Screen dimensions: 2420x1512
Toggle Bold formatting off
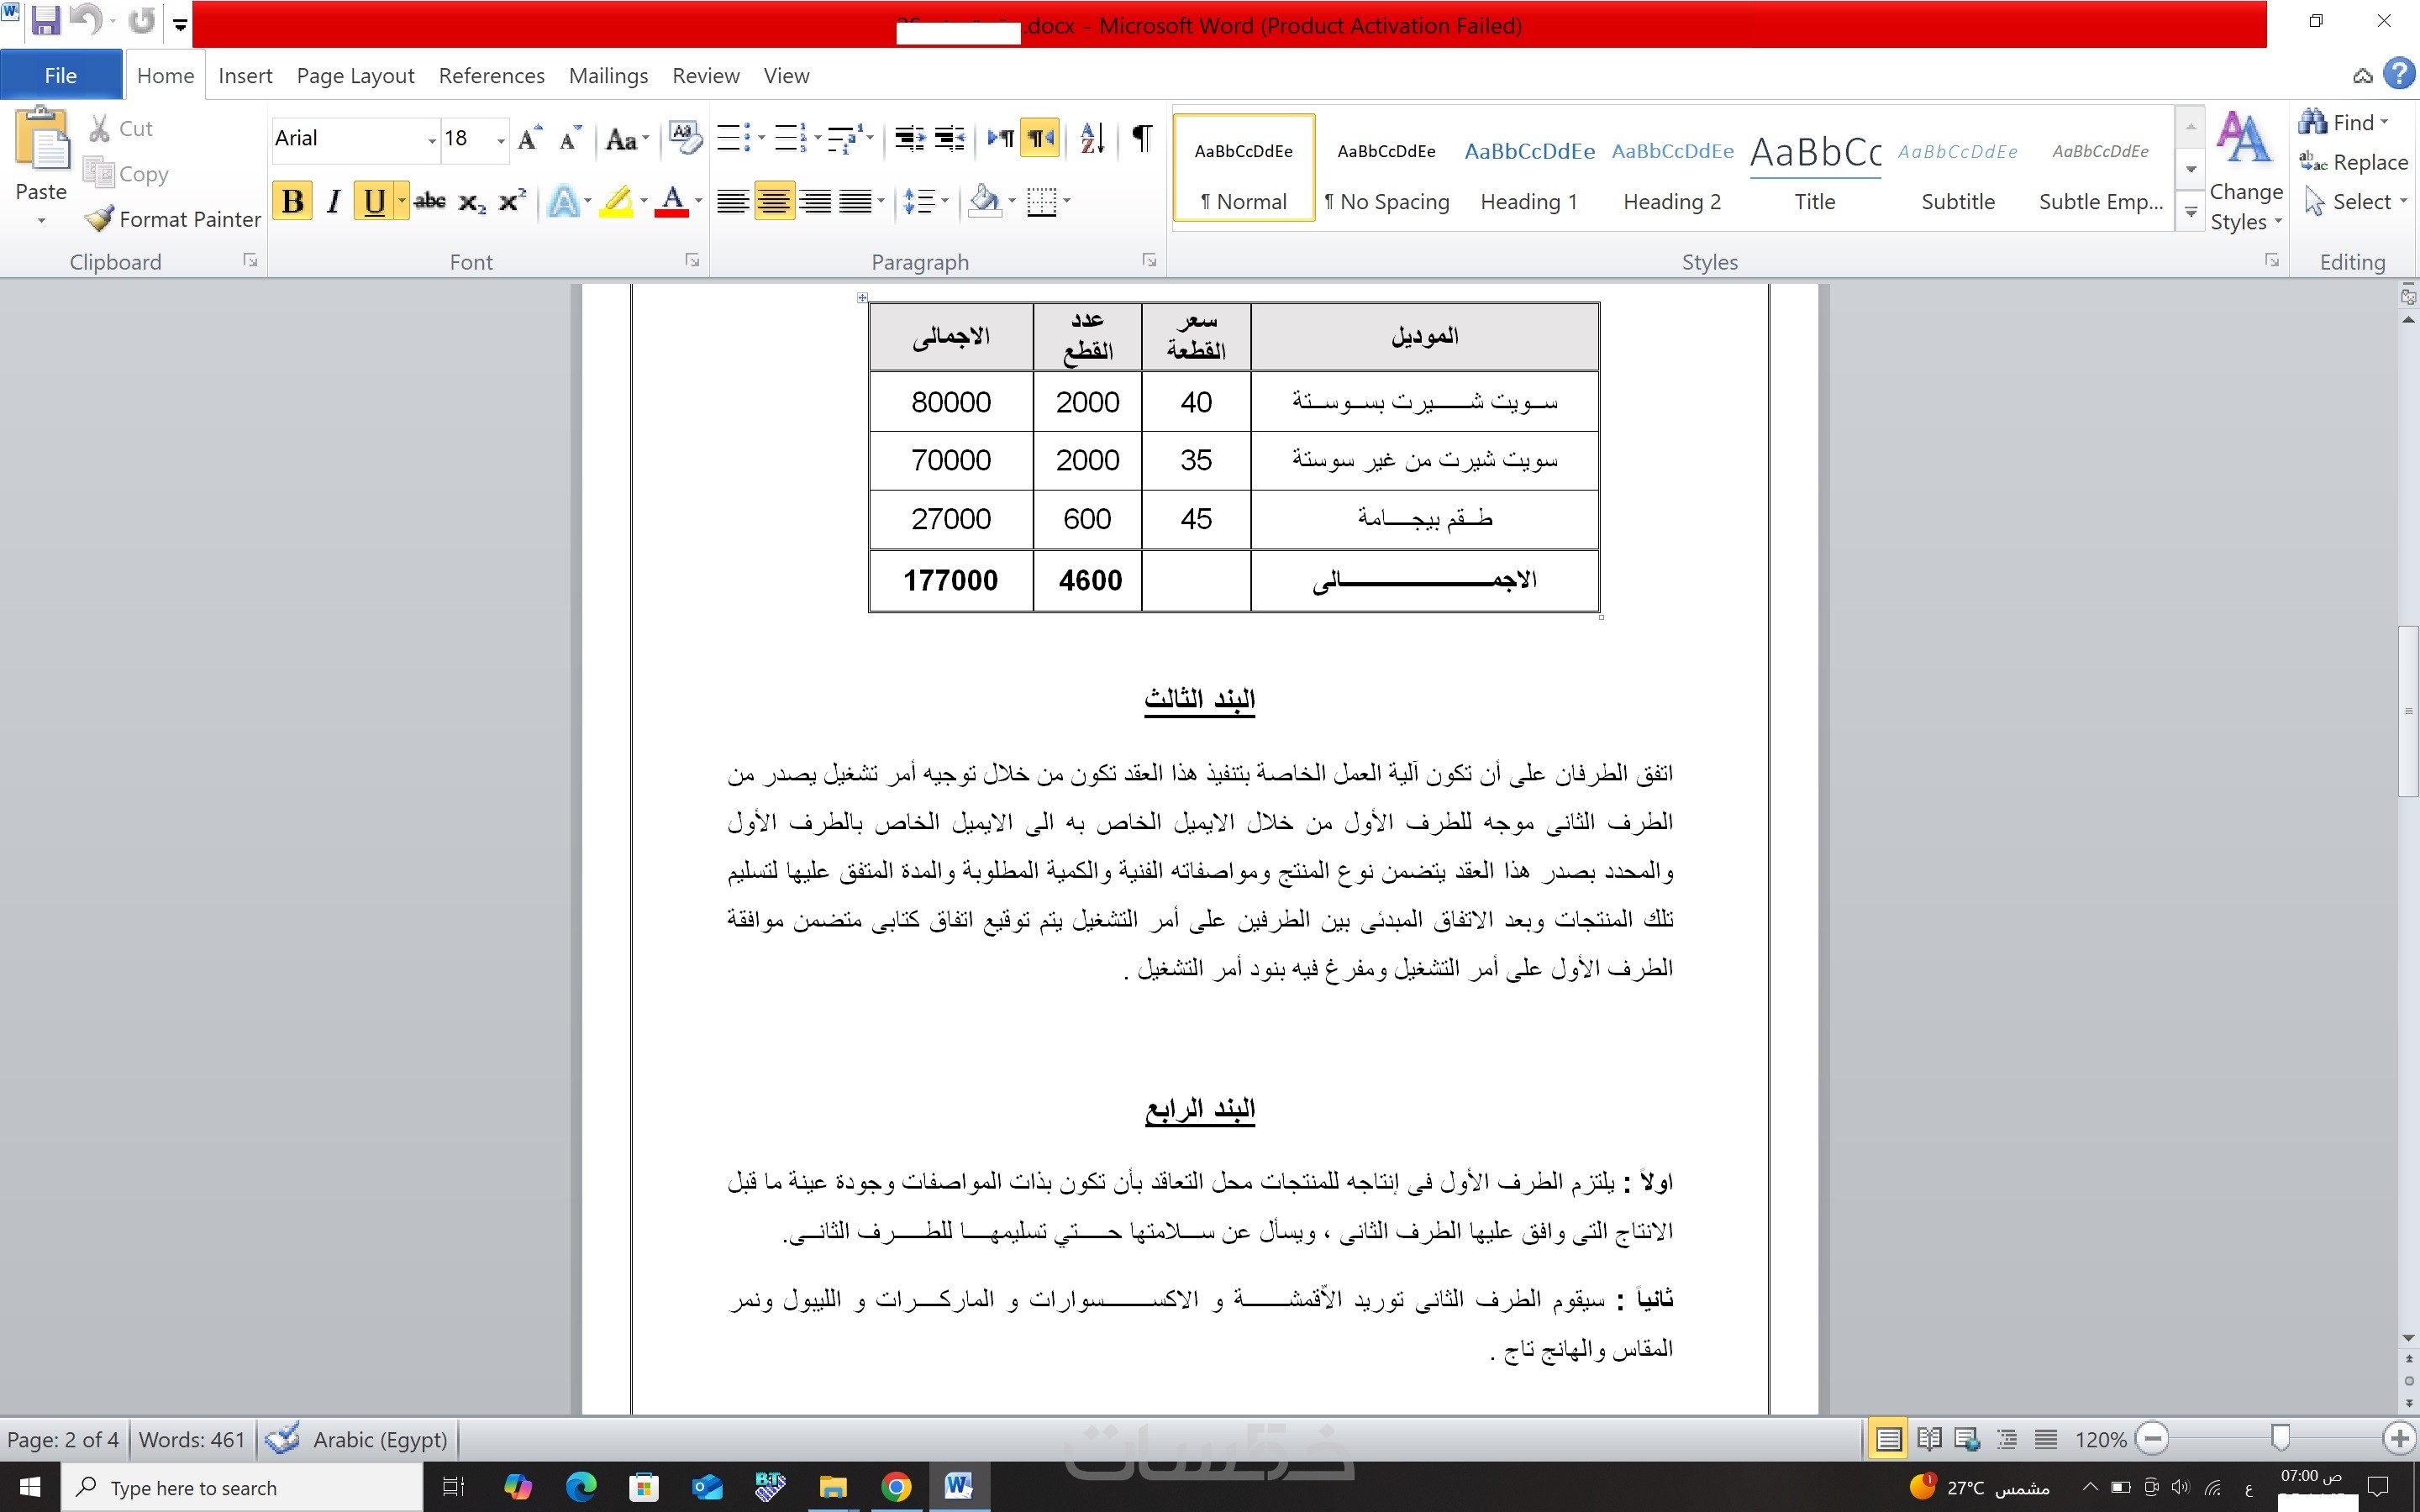click(292, 202)
